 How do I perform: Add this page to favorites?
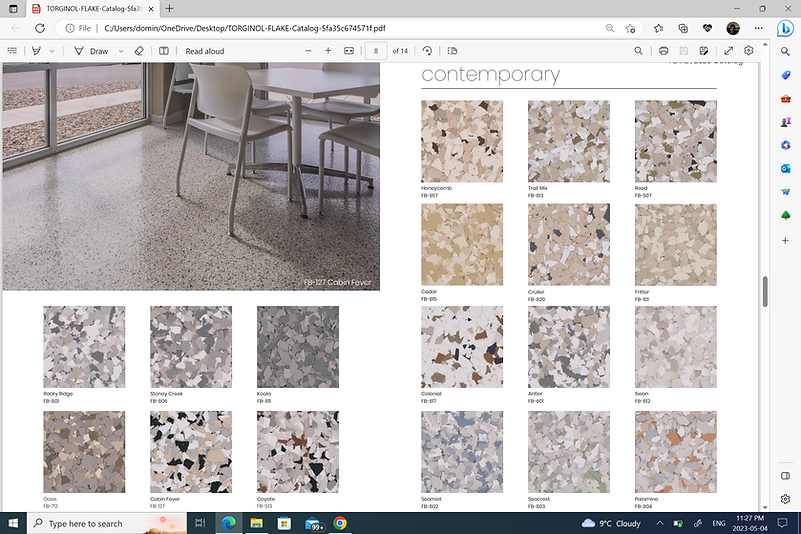pyautogui.click(x=630, y=28)
